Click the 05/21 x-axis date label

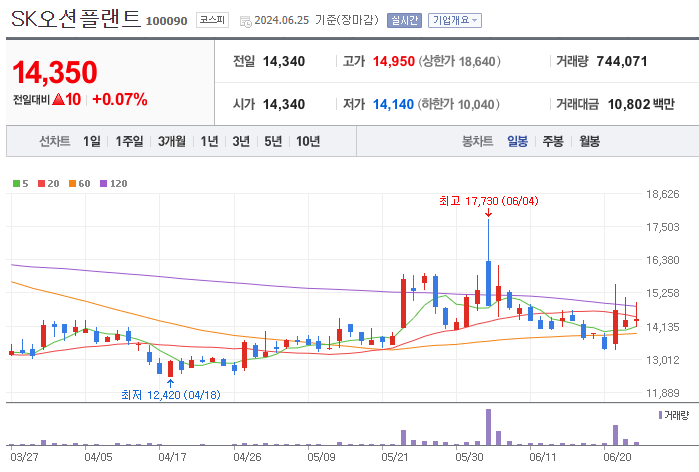coord(395,457)
